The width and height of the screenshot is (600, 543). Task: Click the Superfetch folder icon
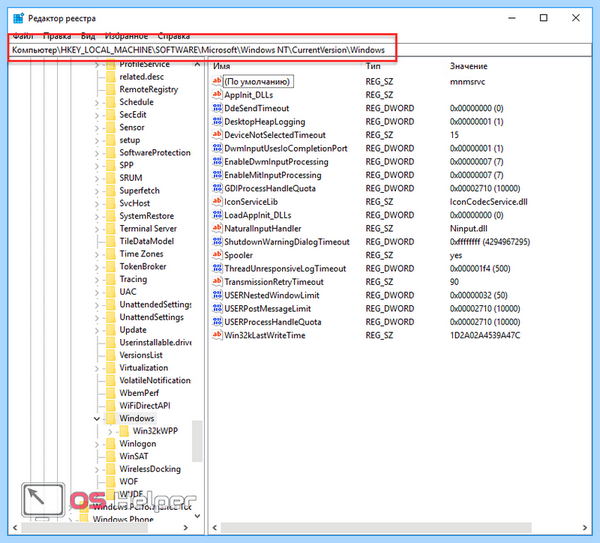click(111, 190)
